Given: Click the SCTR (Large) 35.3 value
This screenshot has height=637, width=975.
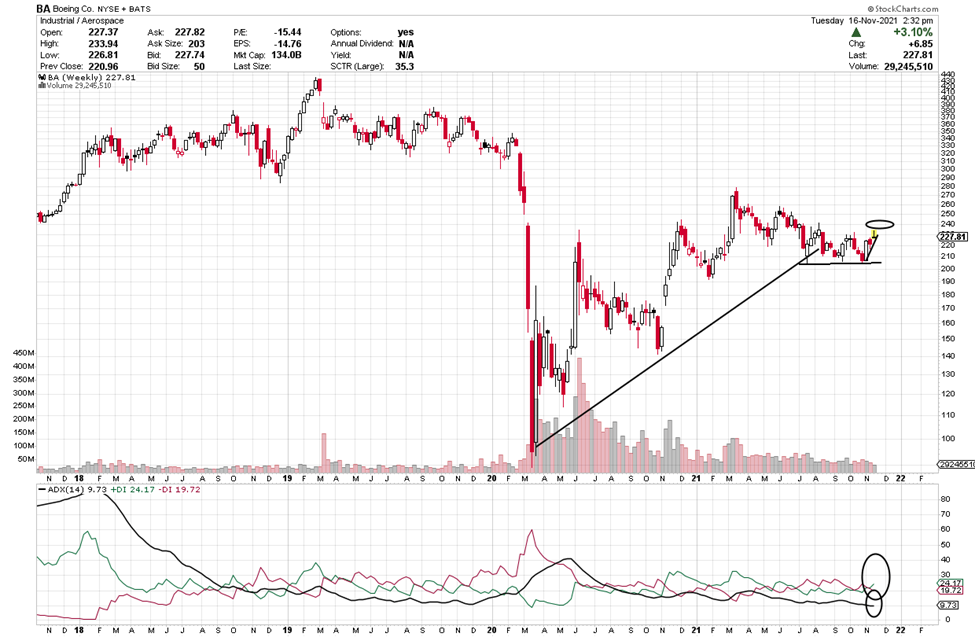Looking at the screenshot, I should pyautogui.click(x=405, y=66).
